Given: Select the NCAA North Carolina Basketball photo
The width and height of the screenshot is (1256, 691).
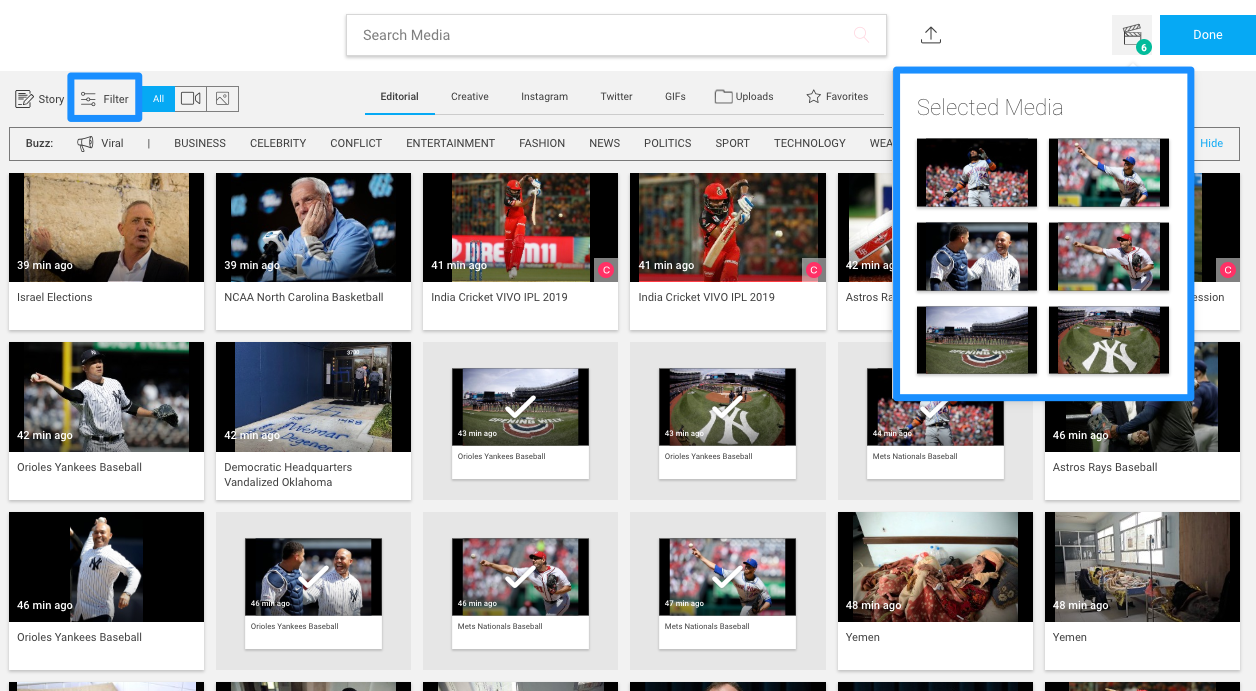Looking at the screenshot, I should (313, 228).
